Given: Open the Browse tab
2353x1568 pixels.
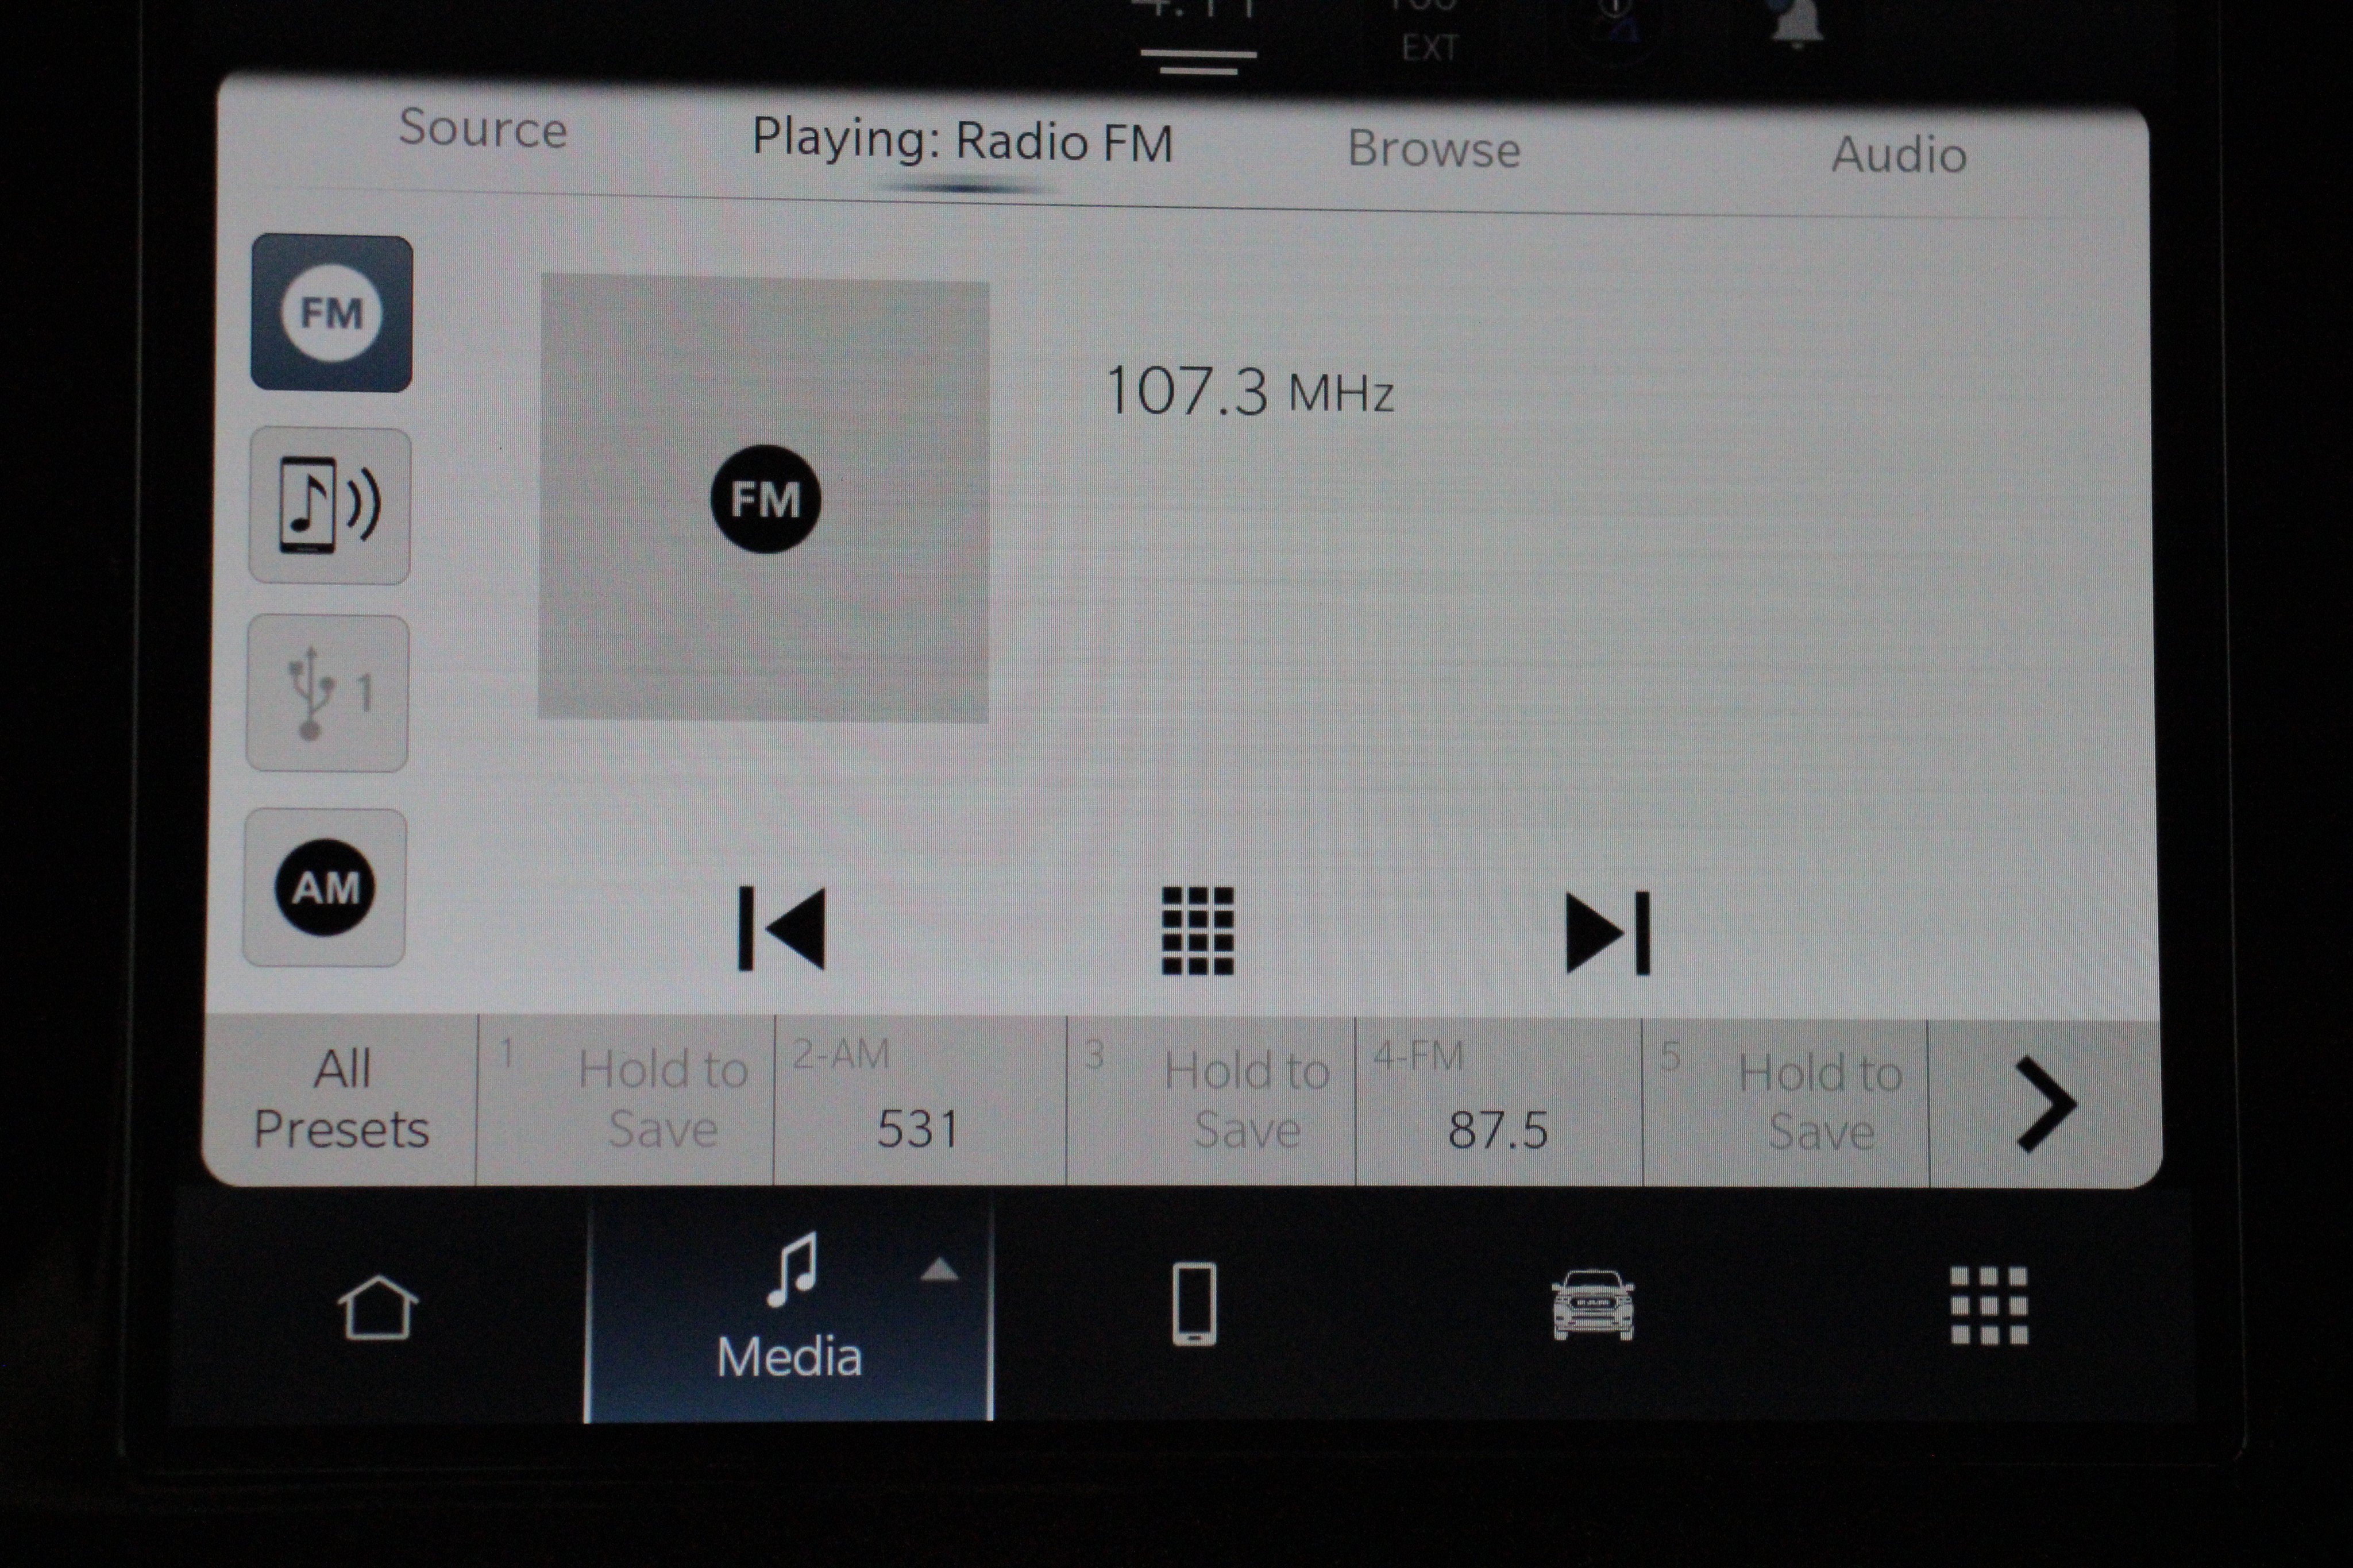Looking at the screenshot, I should 1434,149.
